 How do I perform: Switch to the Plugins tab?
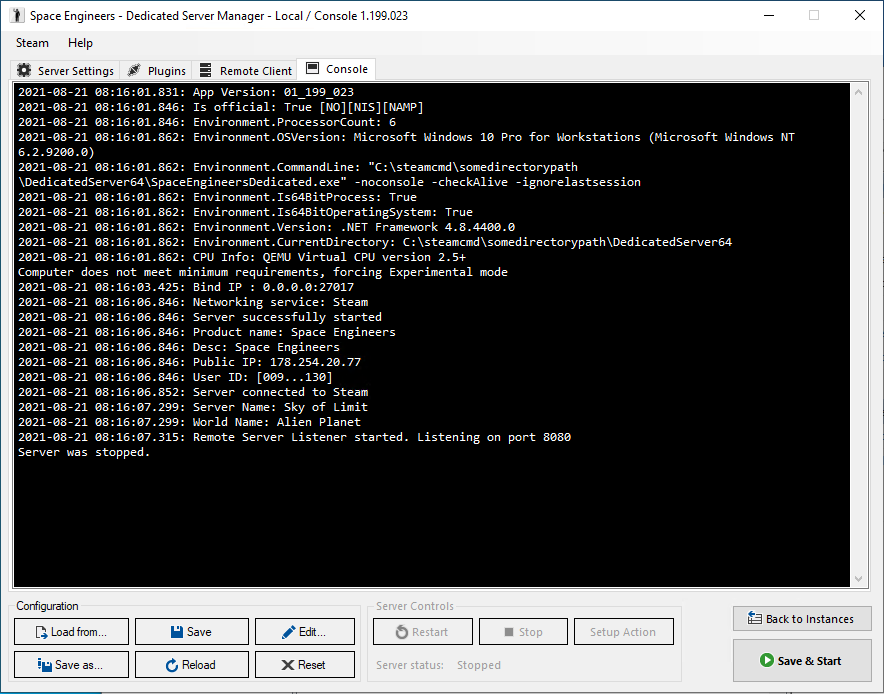coord(157,71)
